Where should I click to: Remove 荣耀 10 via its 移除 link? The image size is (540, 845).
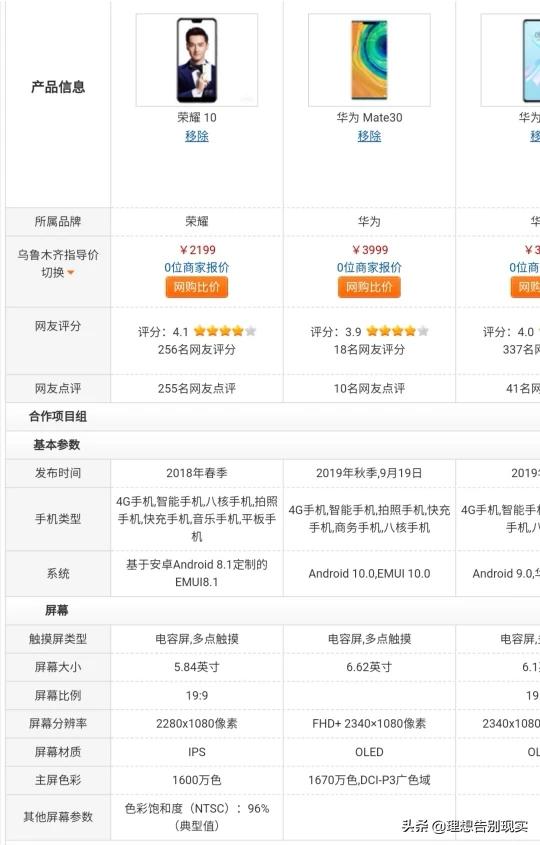[197, 136]
